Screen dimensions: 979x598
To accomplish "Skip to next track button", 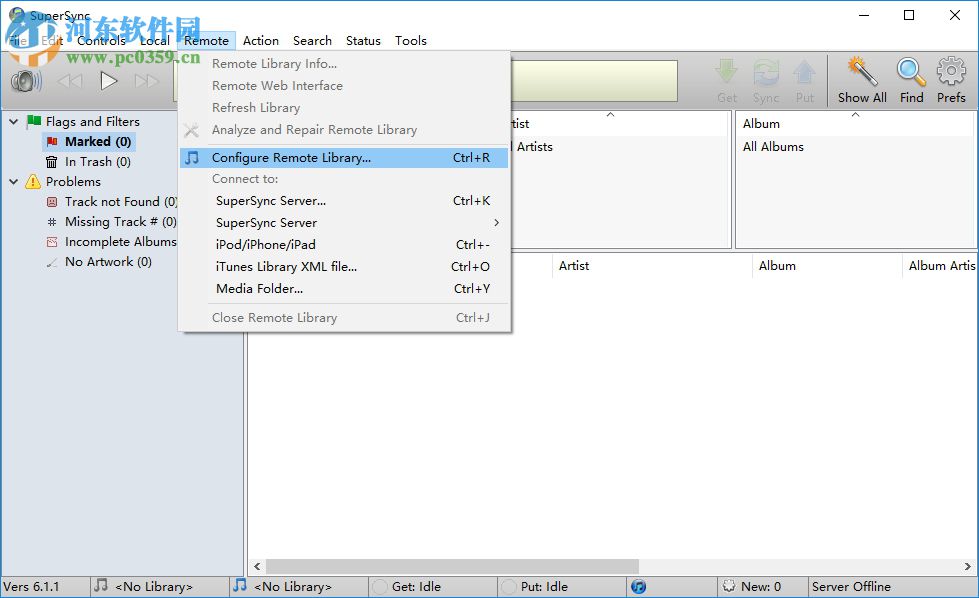I will pyautogui.click(x=147, y=81).
